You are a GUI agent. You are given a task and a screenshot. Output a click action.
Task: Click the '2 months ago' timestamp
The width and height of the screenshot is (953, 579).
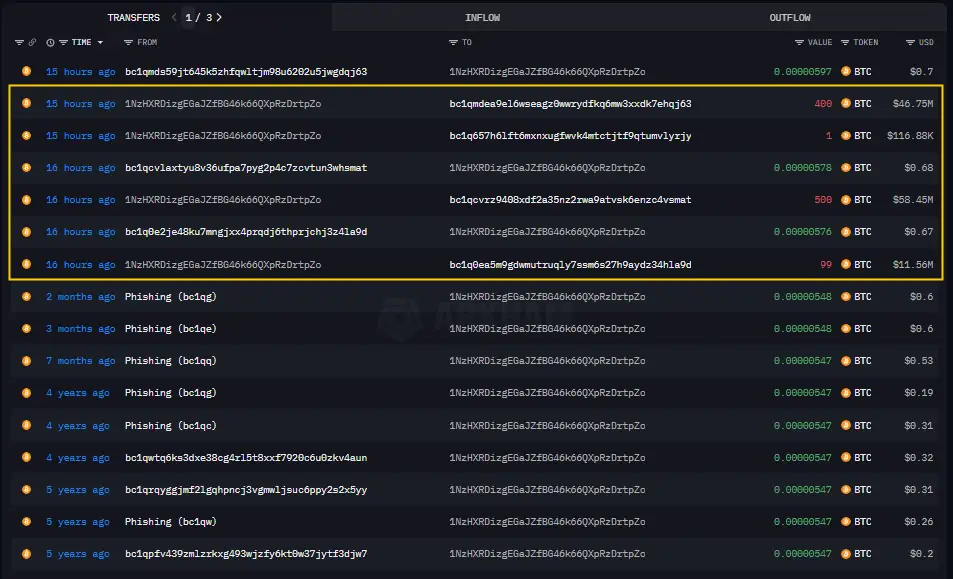click(80, 297)
